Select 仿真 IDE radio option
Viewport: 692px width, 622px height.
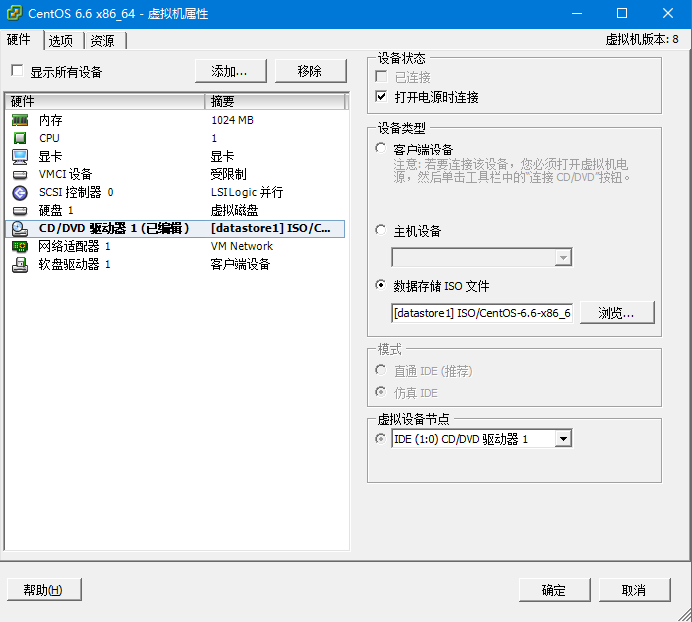pos(381,392)
